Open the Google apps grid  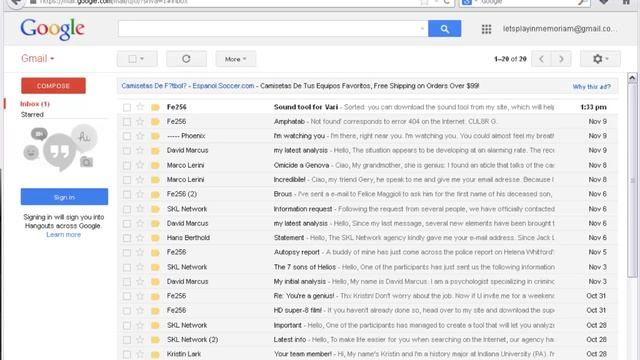click(486, 29)
